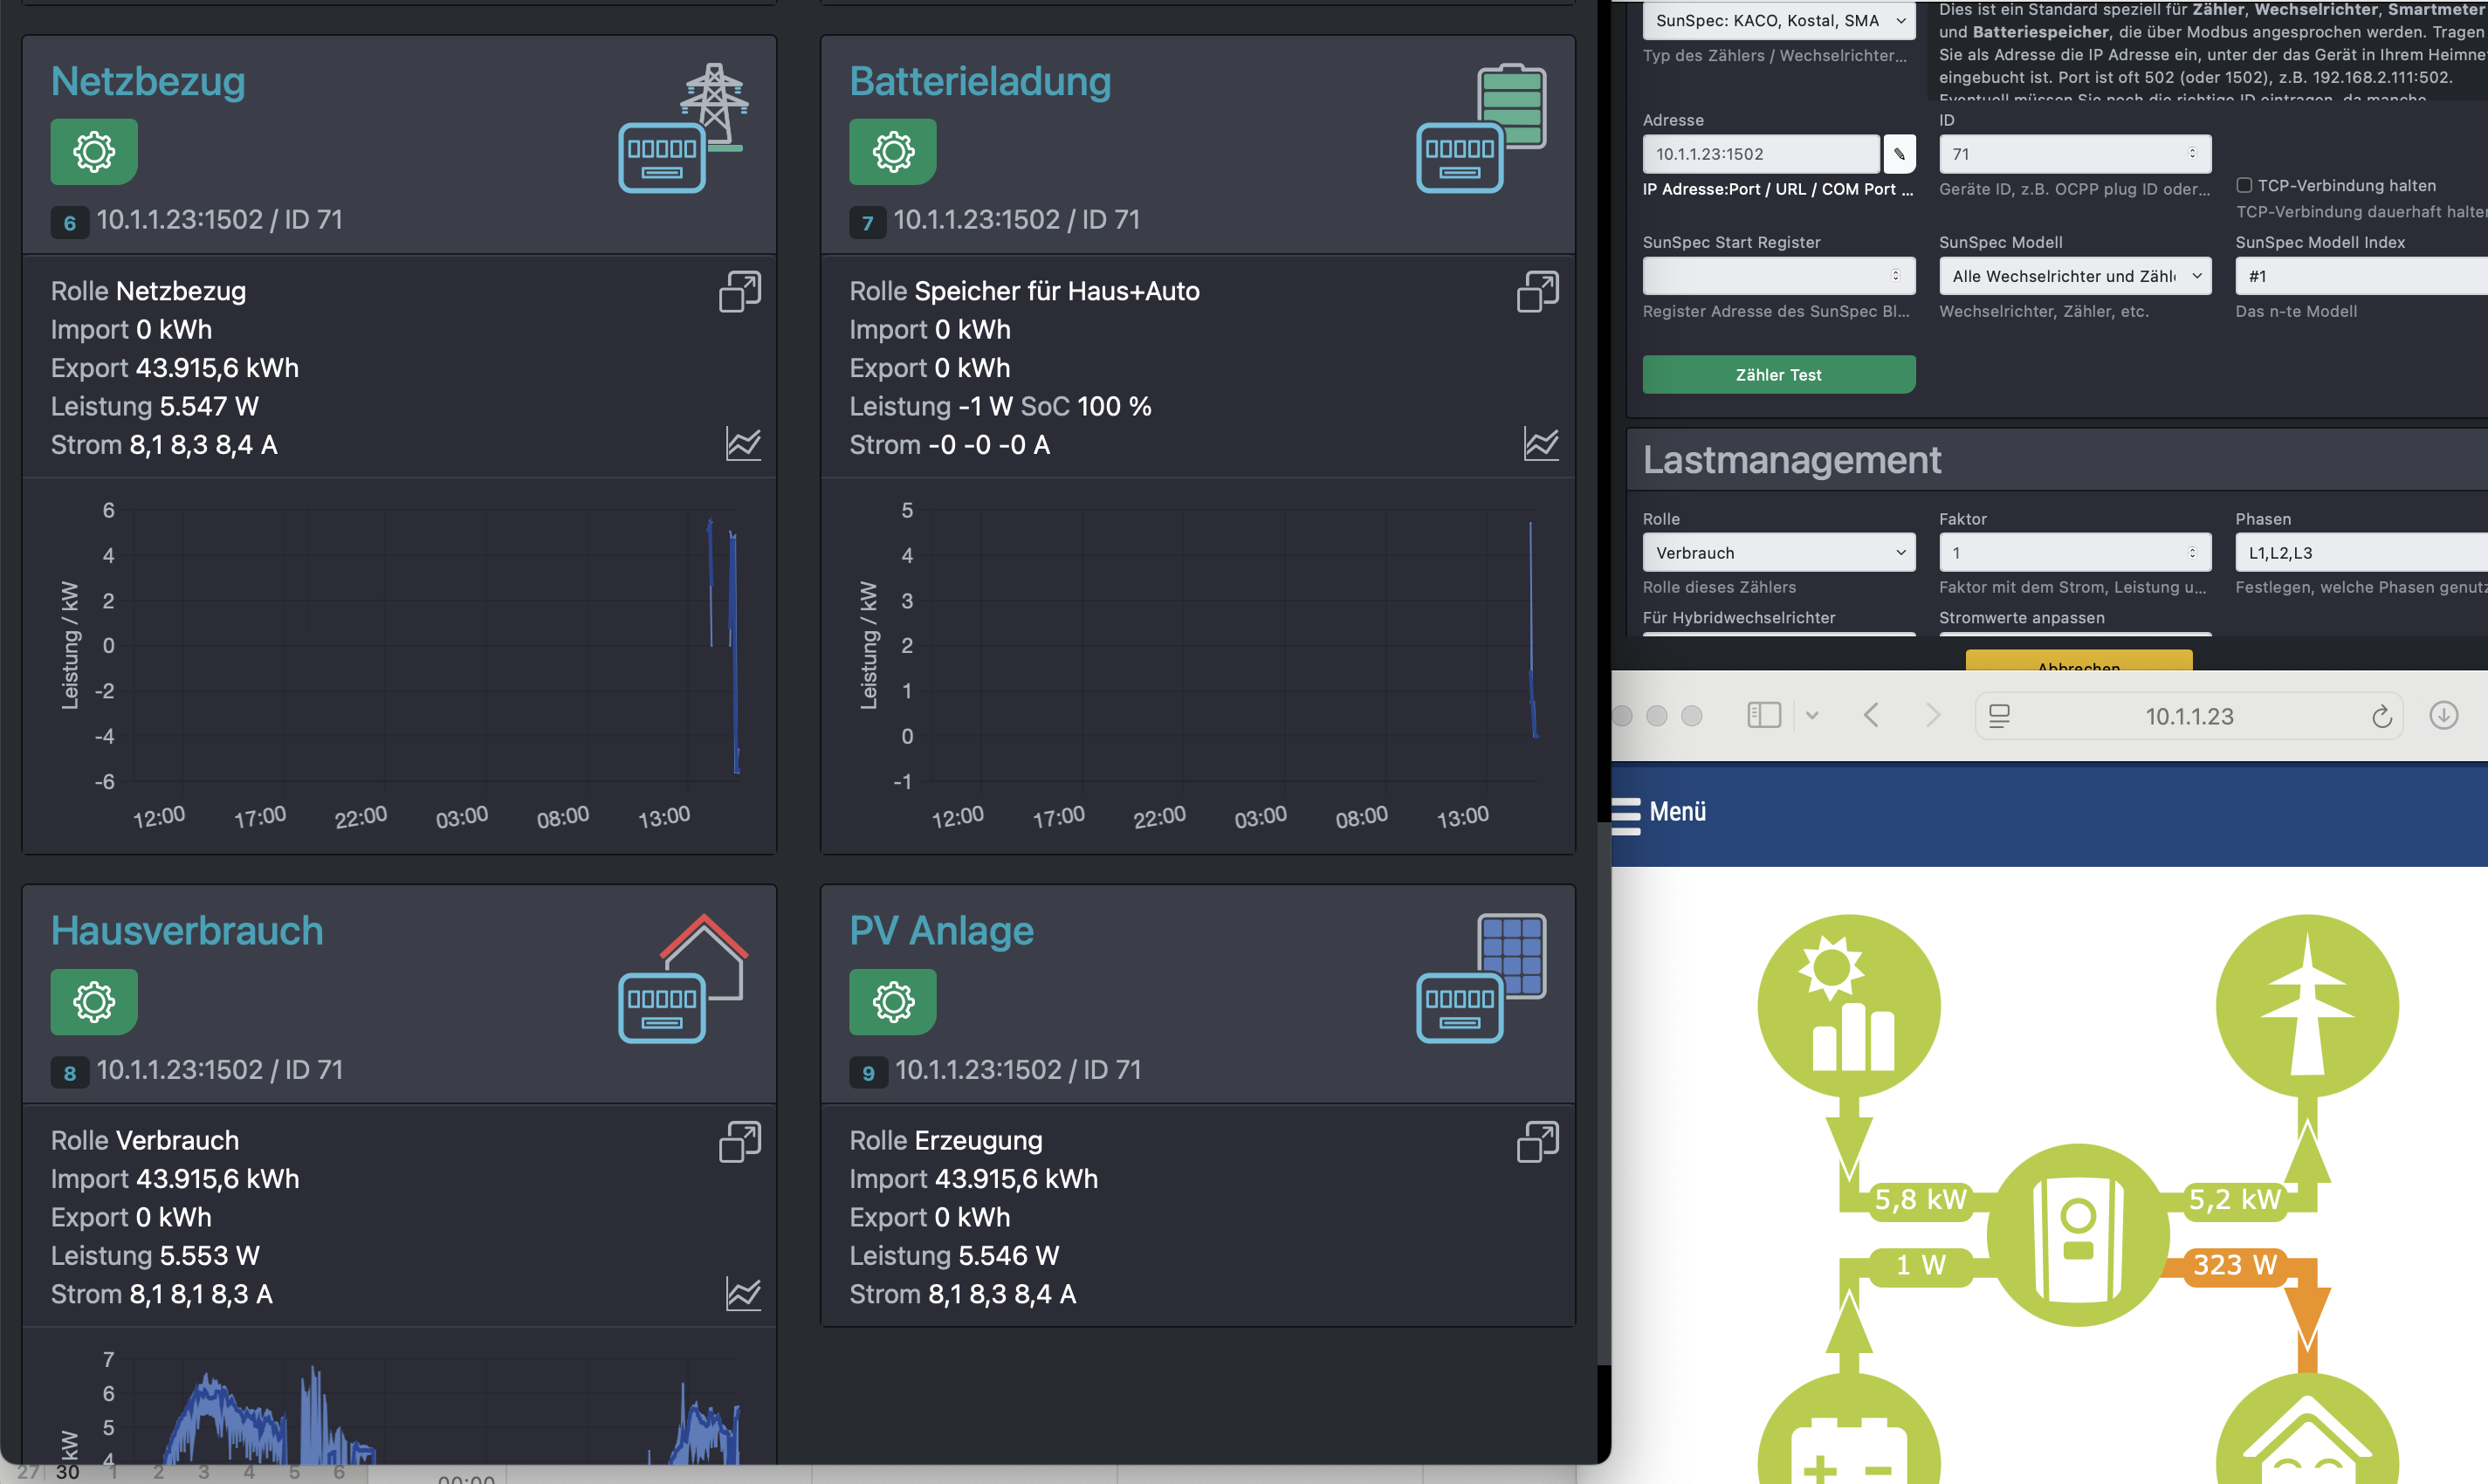
Task: Click the grid pylon circle in energy flow
Action: pyautogui.click(x=2307, y=1006)
